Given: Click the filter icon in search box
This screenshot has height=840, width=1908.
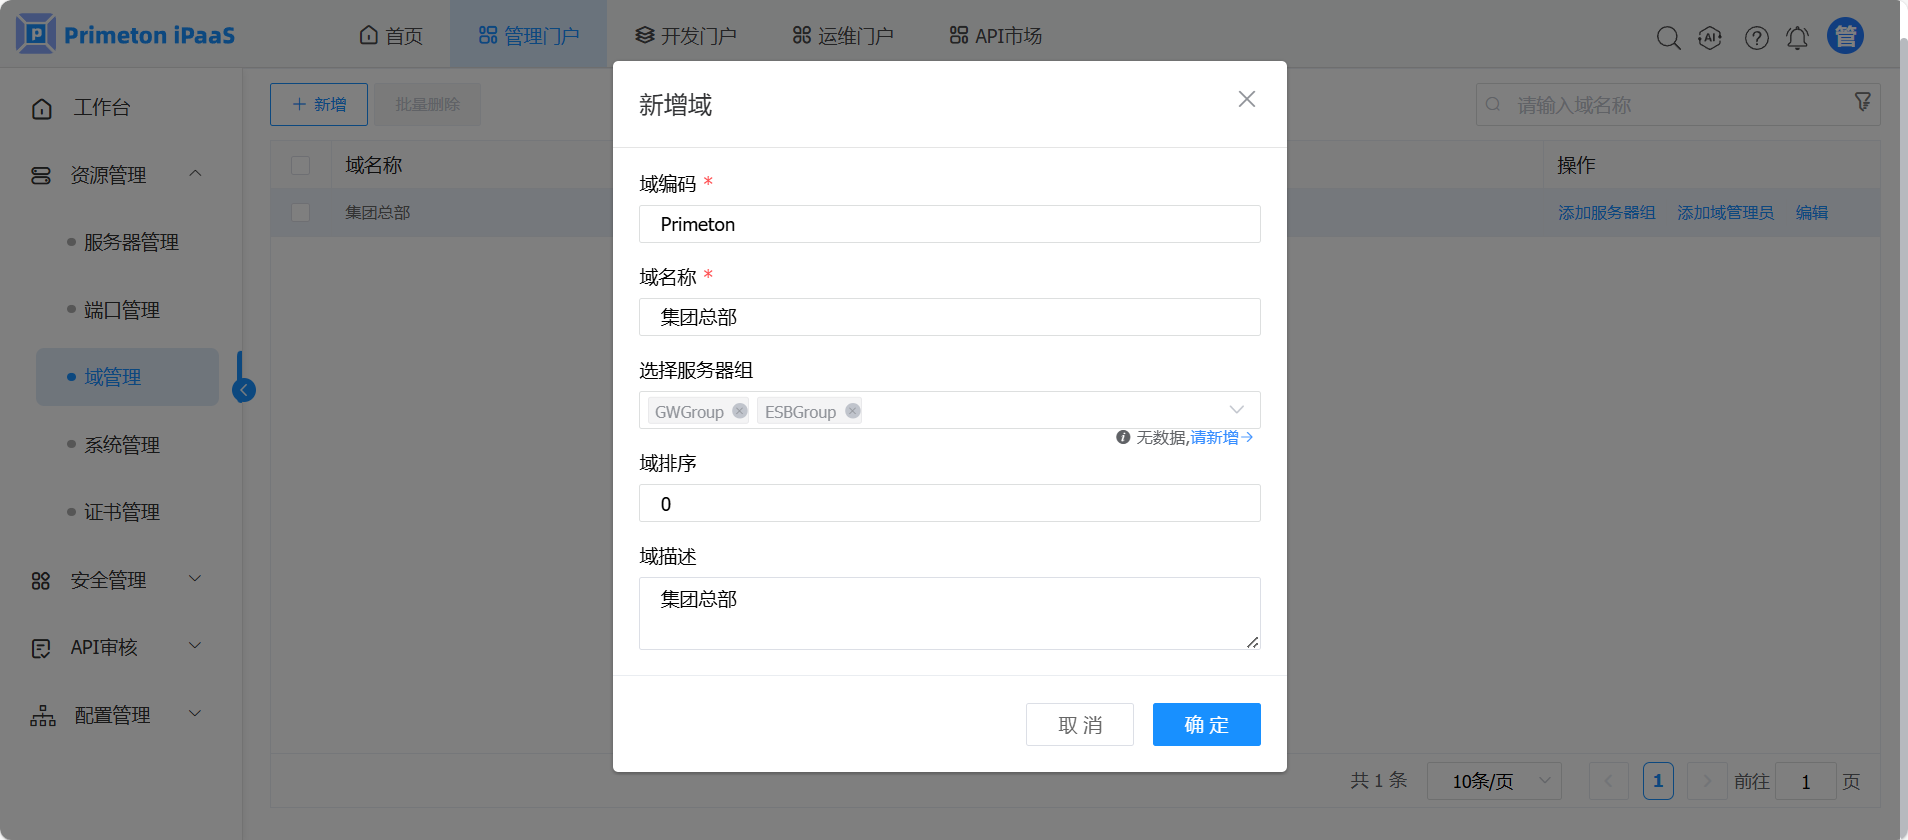Looking at the screenshot, I should click(x=1862, y=103).
